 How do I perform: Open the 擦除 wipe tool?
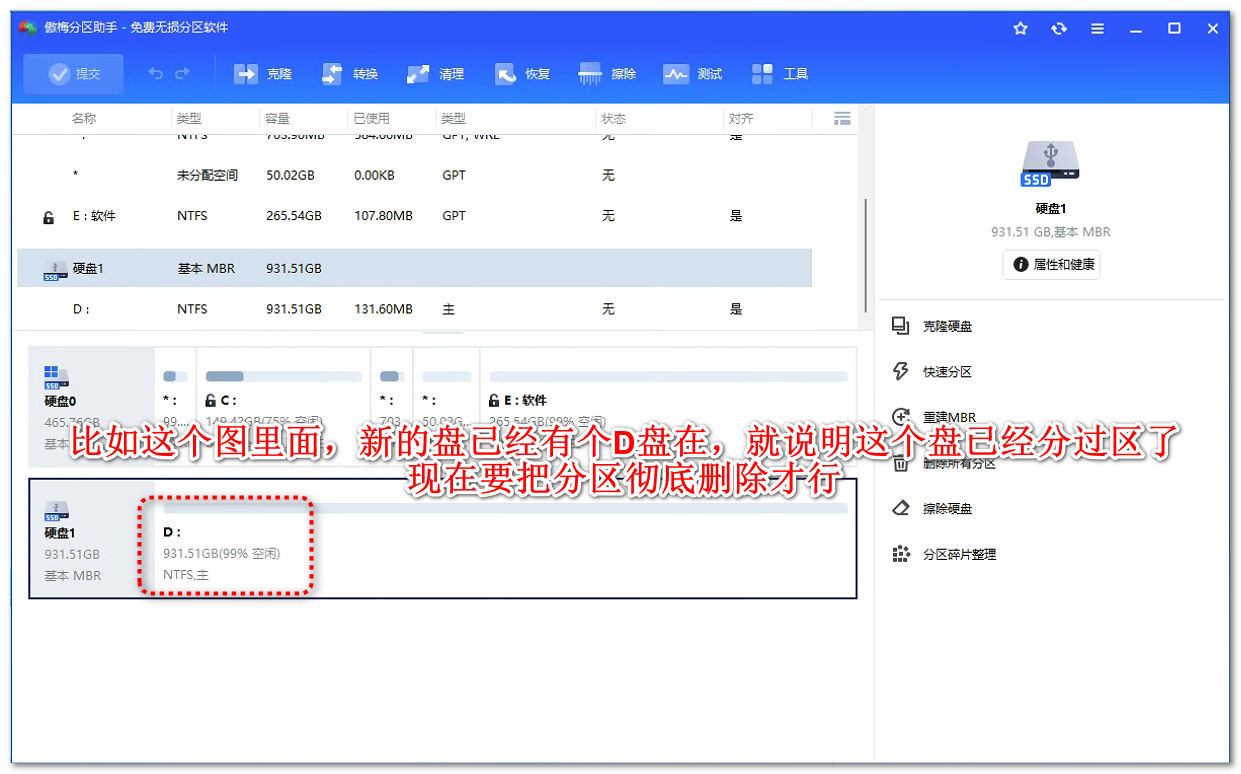point(607,74)
